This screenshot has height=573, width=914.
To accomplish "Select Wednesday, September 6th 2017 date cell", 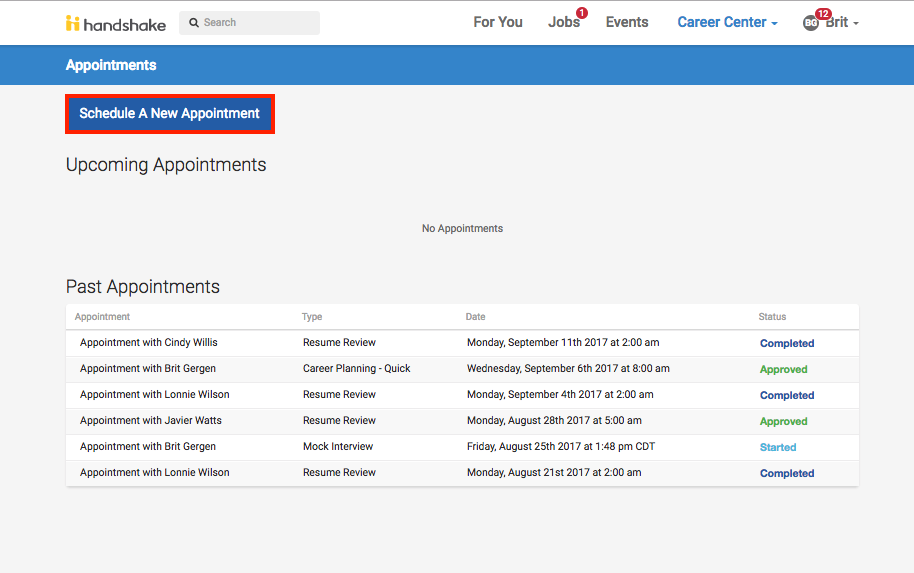I will tap(568, 368).
